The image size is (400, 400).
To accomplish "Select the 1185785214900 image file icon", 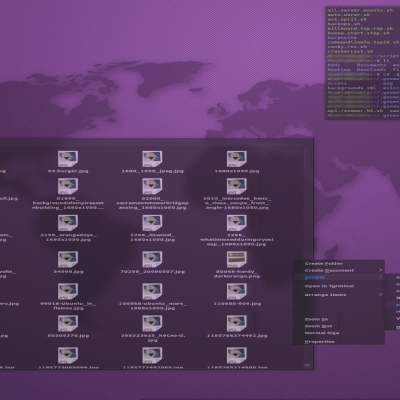I will pos(237,355).
